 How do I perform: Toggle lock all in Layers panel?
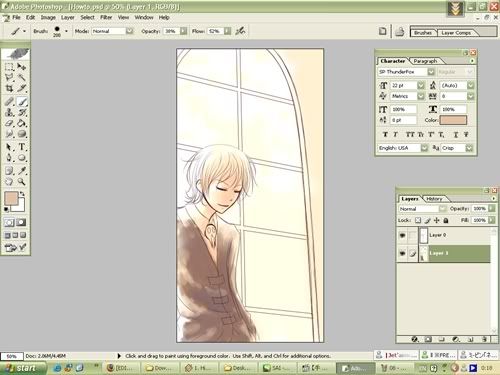446,220
